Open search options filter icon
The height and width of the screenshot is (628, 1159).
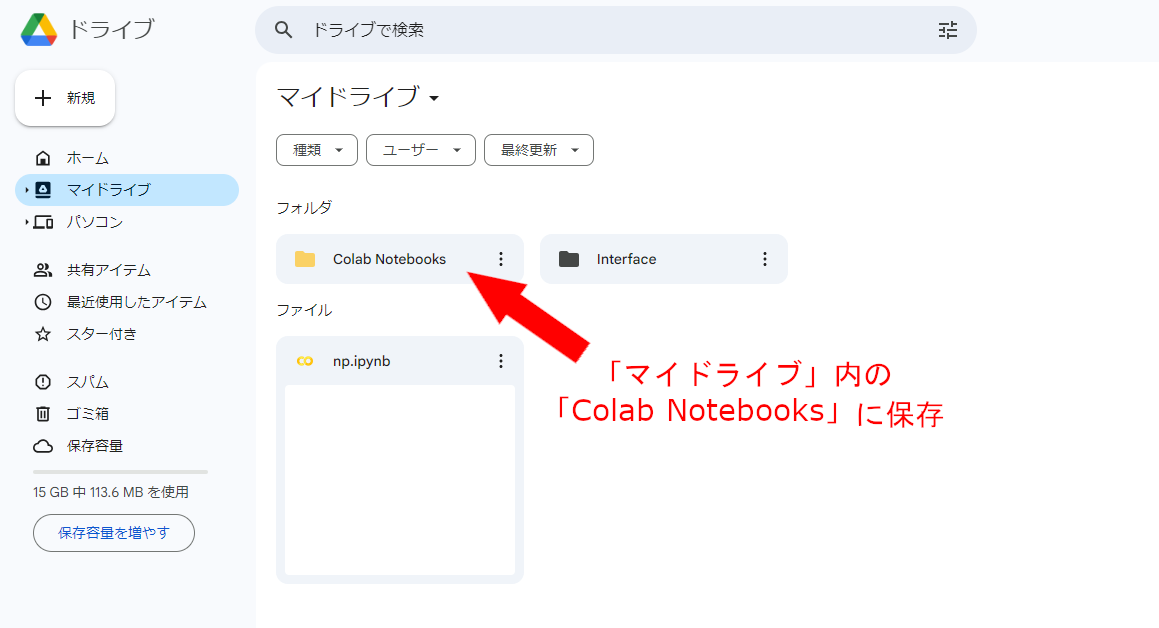pos(947,30)
